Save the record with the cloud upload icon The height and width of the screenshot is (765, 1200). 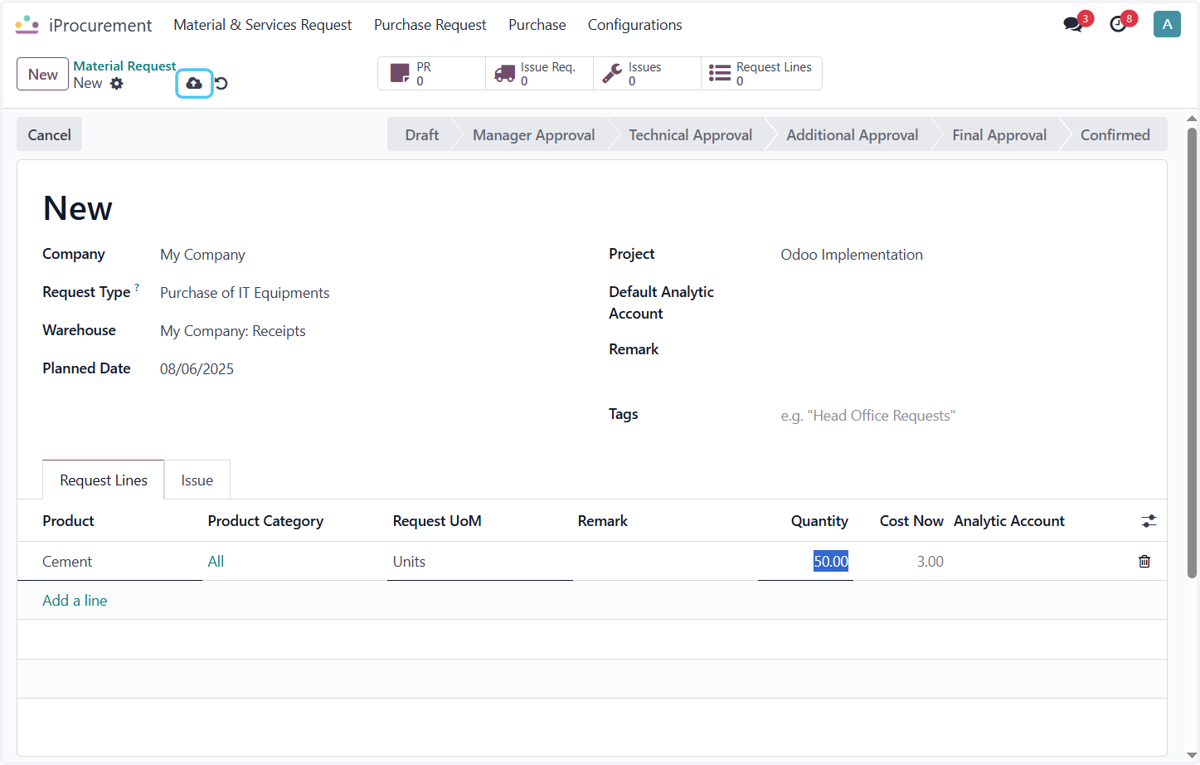point(194,83)
